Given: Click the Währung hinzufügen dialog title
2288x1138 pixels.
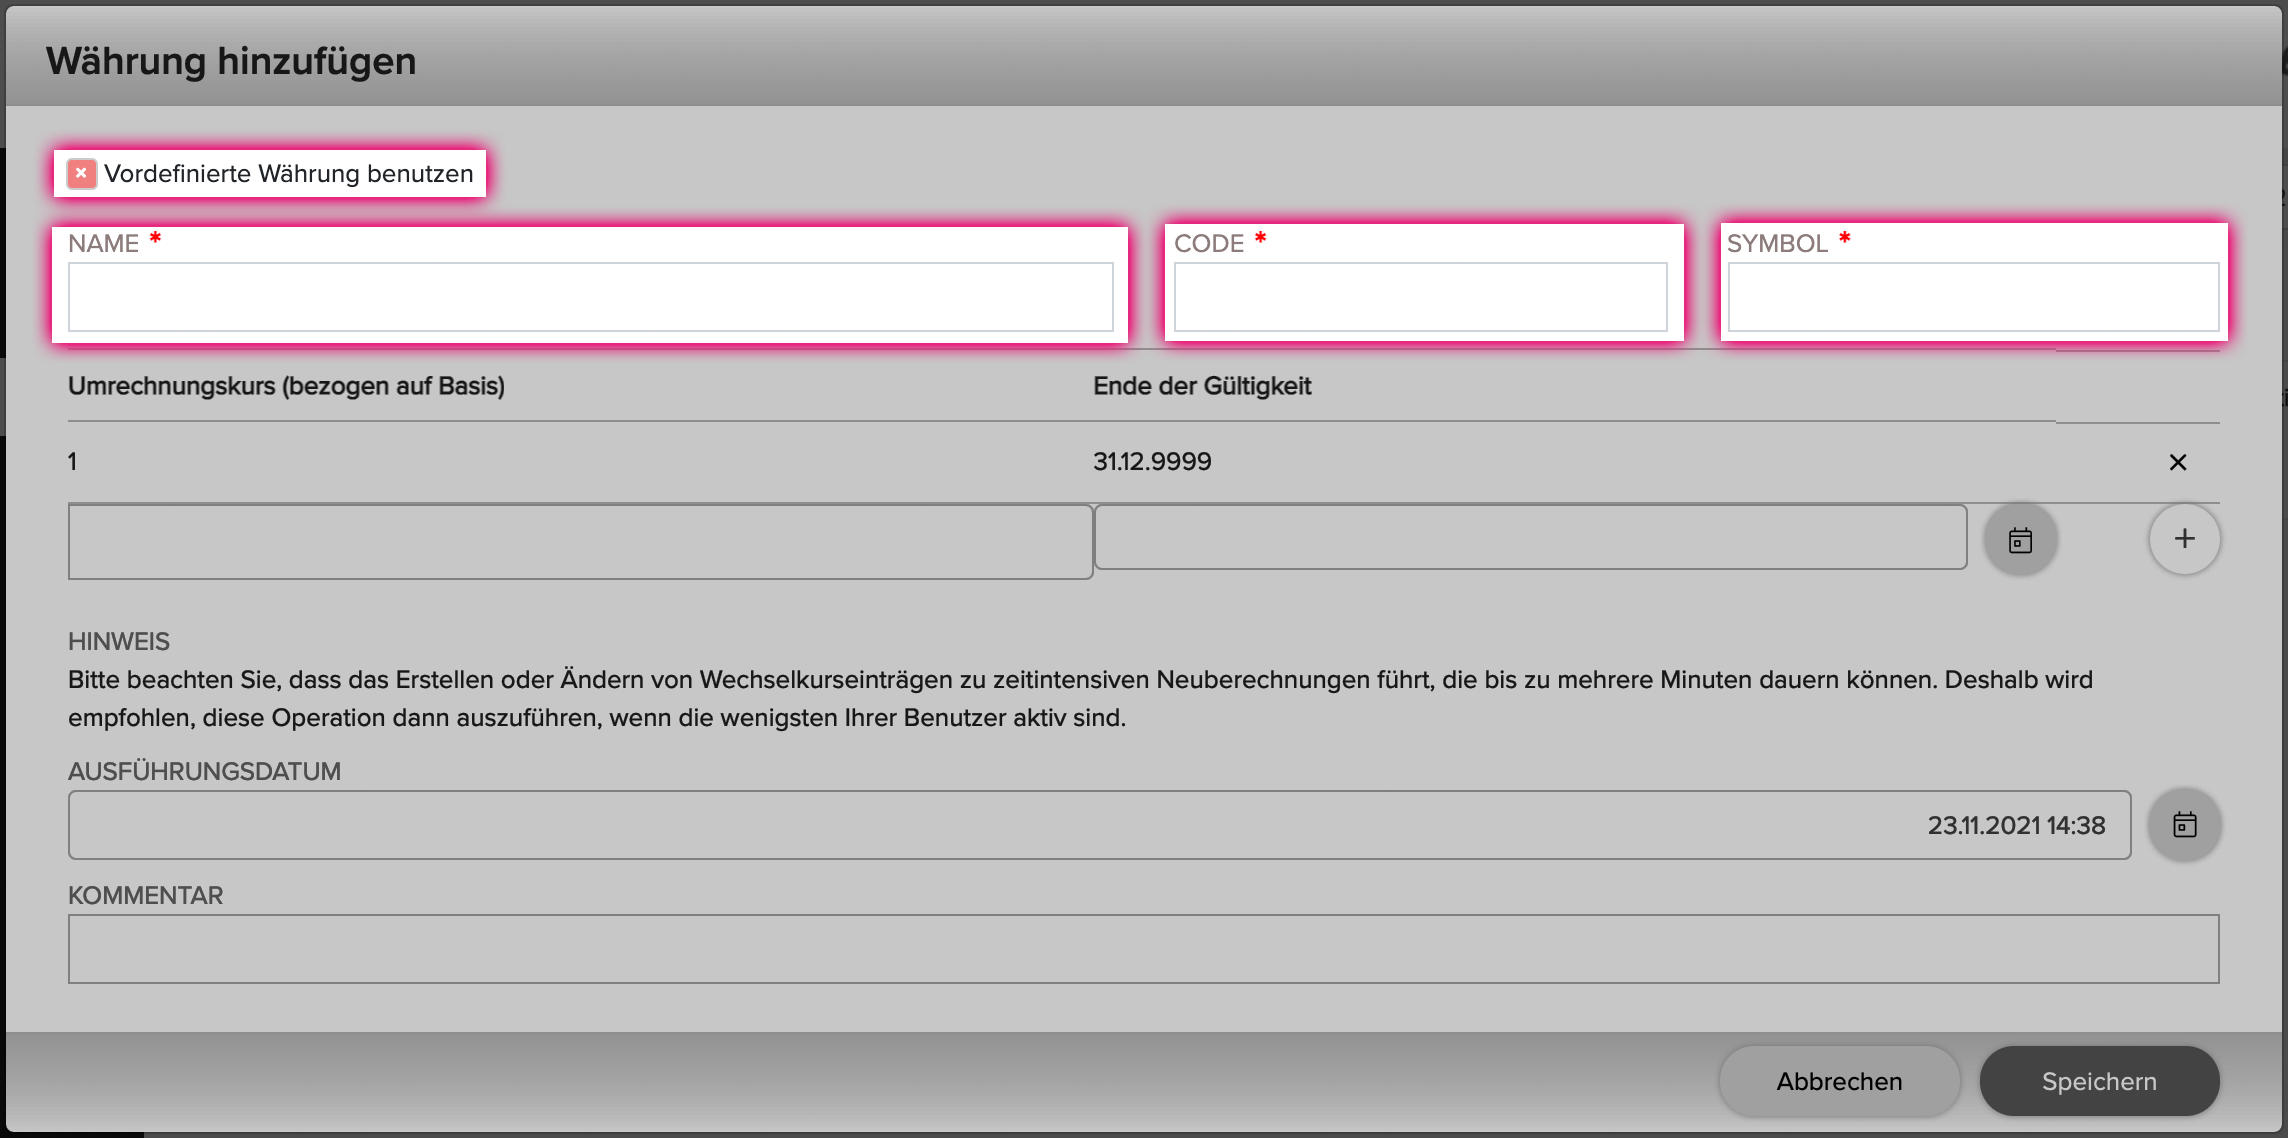Looking at the screenshot, I should [x=231, y=61].
